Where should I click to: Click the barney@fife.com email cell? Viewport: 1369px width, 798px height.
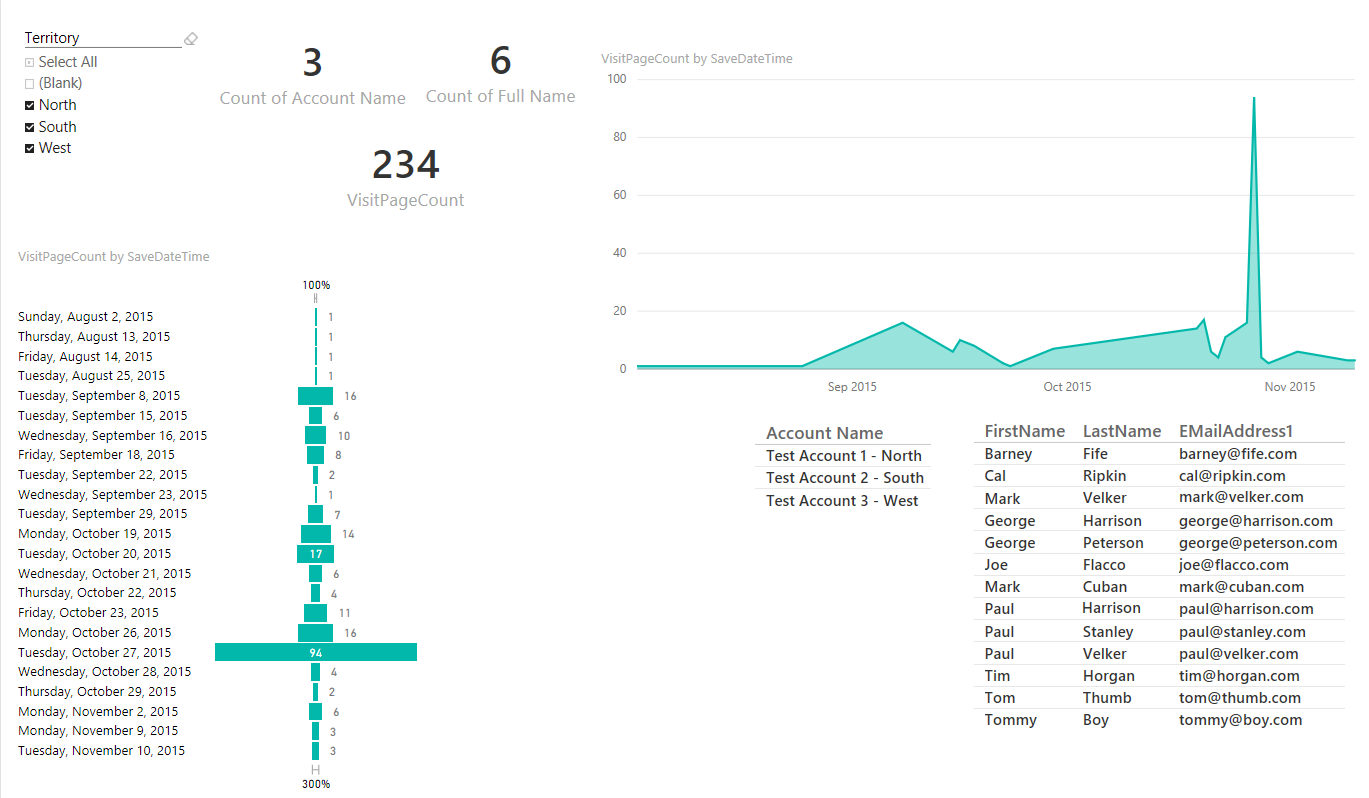(x=1237, y=454)
